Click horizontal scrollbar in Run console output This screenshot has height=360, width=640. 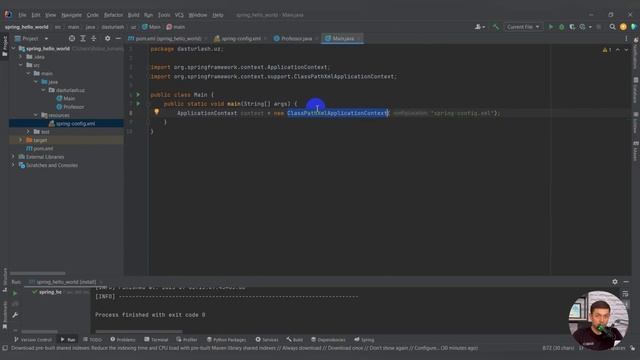coord(139,331)
